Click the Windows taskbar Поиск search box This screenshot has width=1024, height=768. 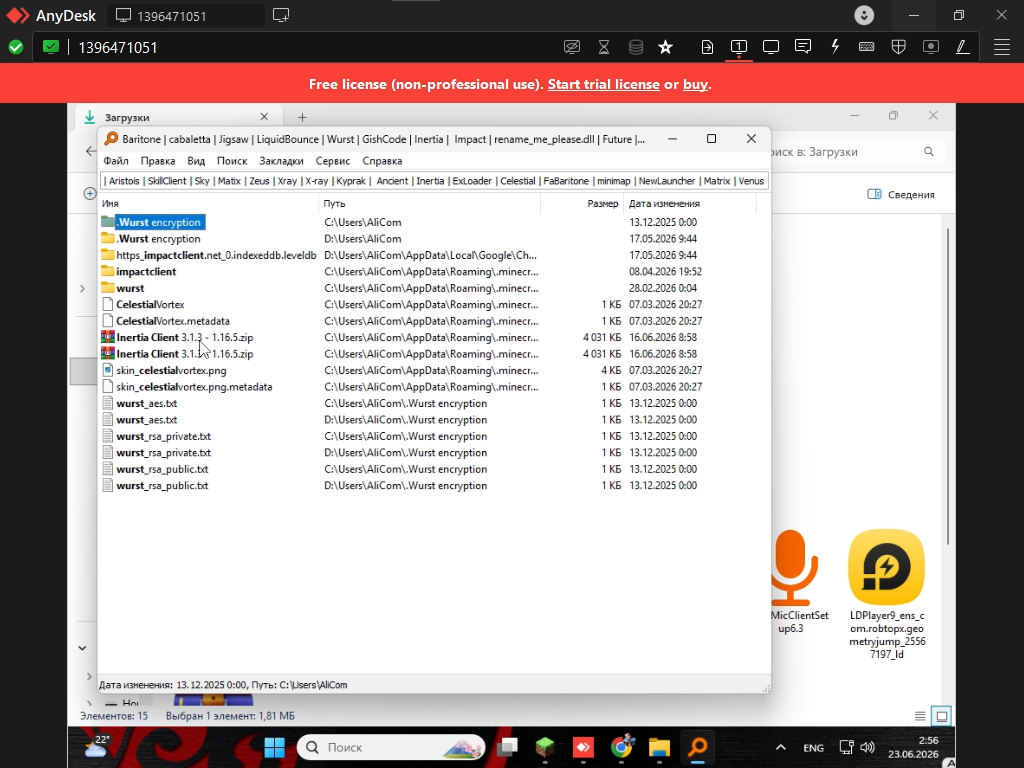point(391,747)
